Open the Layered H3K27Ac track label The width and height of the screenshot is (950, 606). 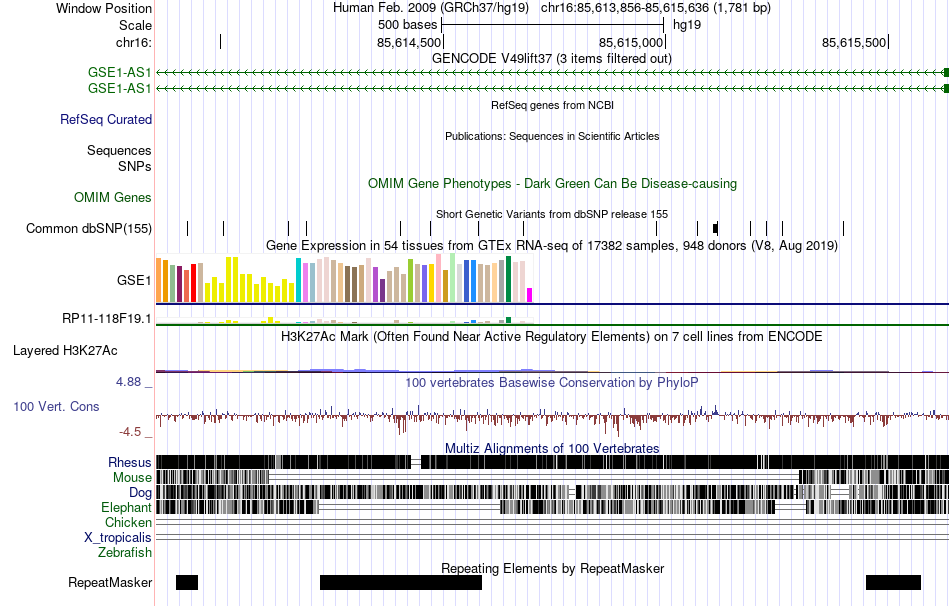[x=65, y=351]
